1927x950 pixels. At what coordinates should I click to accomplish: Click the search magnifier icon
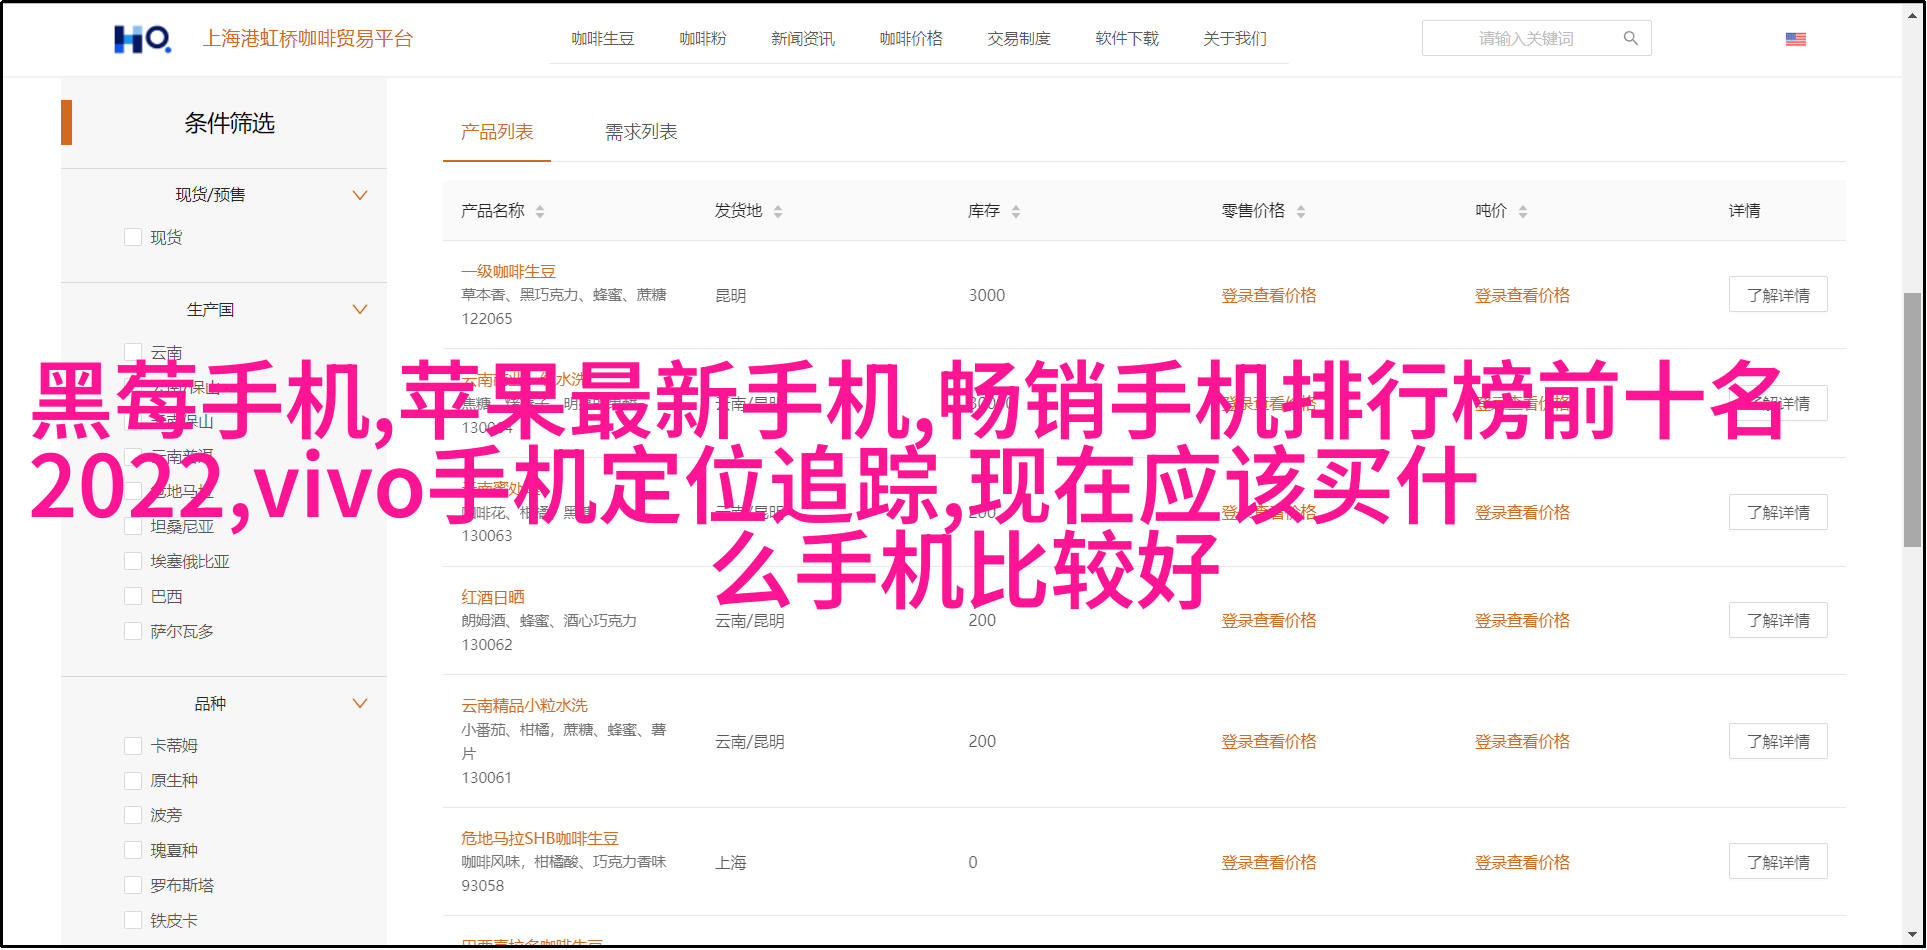coord(1631,38)
